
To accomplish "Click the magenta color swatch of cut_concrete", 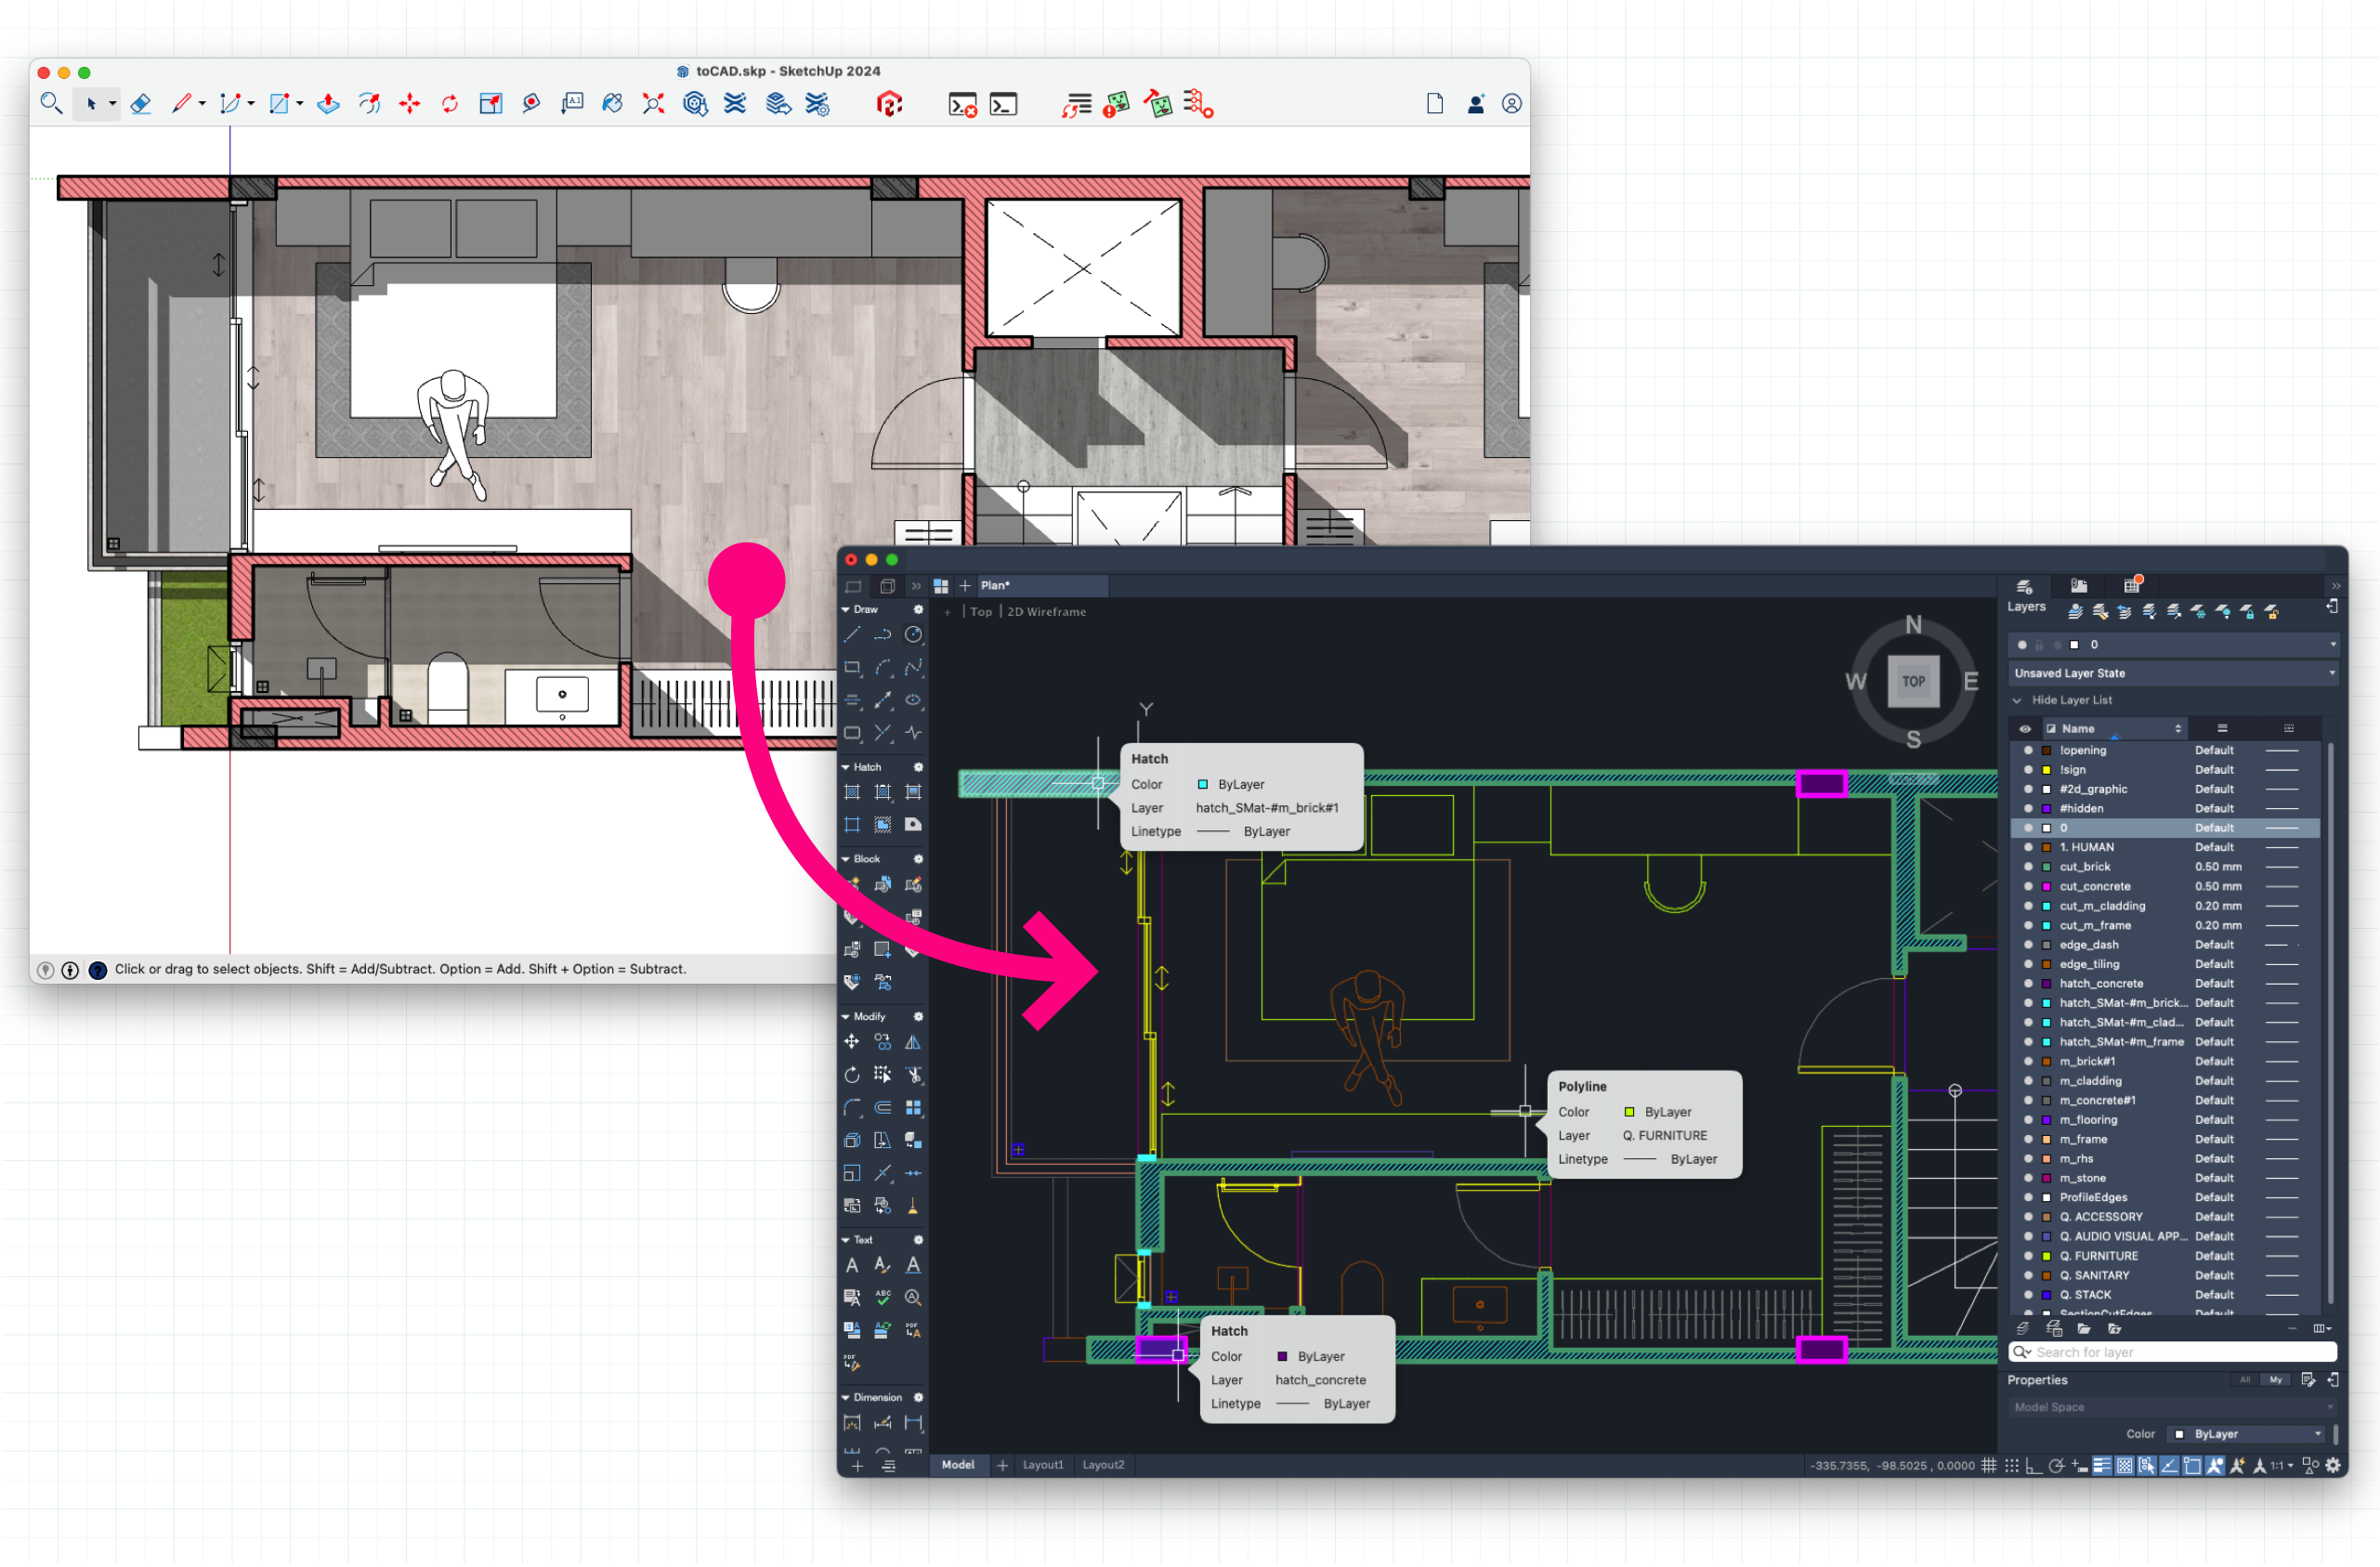I will [2046, 887].
